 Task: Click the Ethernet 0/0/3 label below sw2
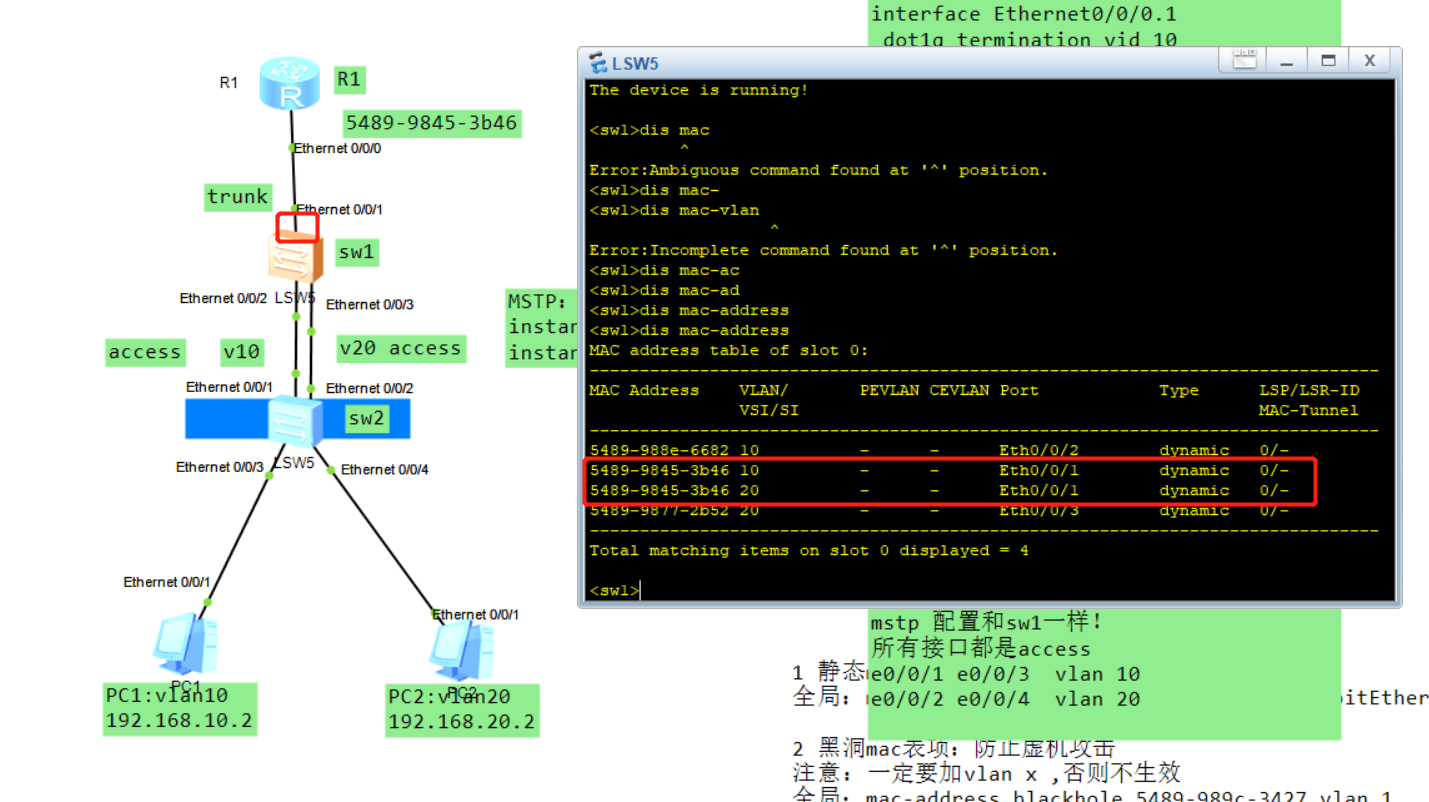[x=220, y=467]
